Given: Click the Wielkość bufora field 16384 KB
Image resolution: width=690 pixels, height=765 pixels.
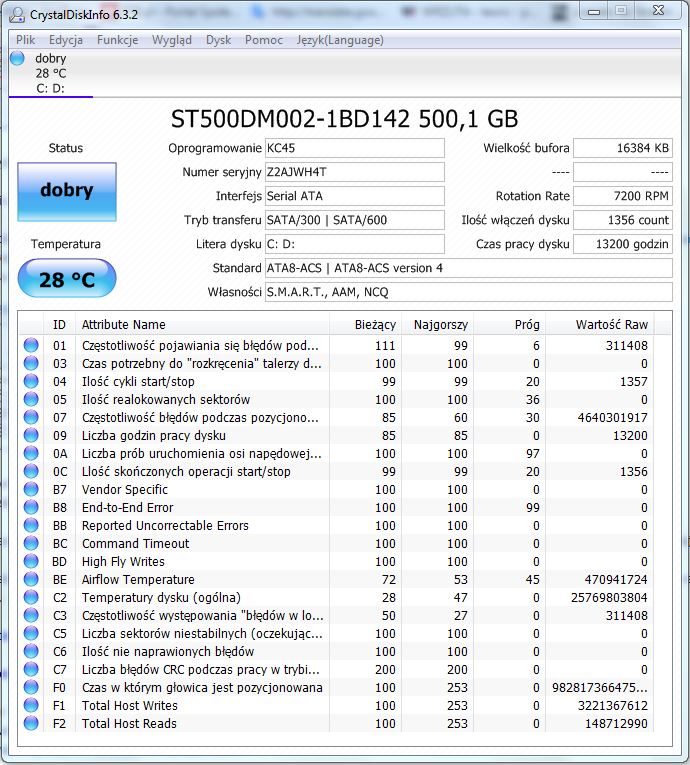Looking at the screenshot, I should coord(623,148).
